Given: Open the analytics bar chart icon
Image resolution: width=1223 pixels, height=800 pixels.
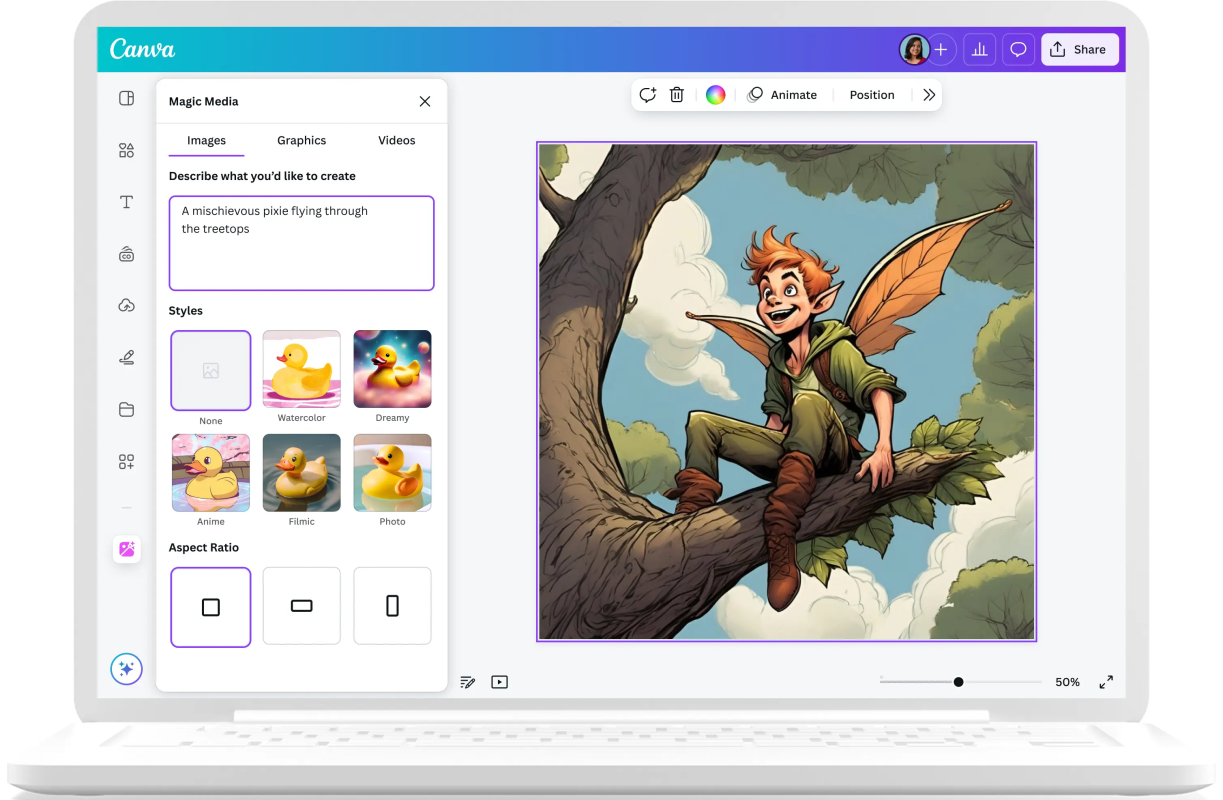Looking at the screenshot, I should click(x=979, y=49).
